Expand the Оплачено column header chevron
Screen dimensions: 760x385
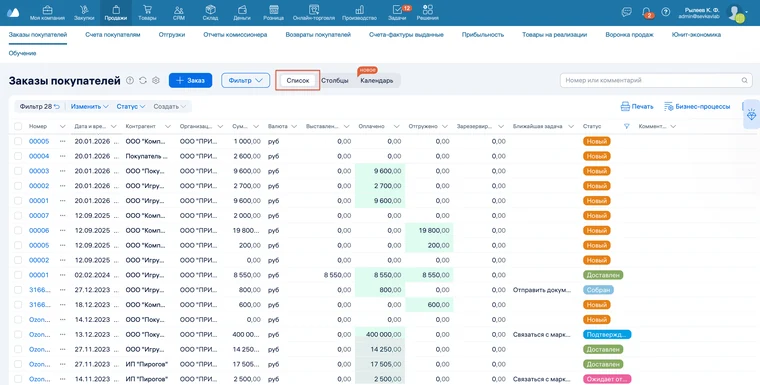click(396, 127)
